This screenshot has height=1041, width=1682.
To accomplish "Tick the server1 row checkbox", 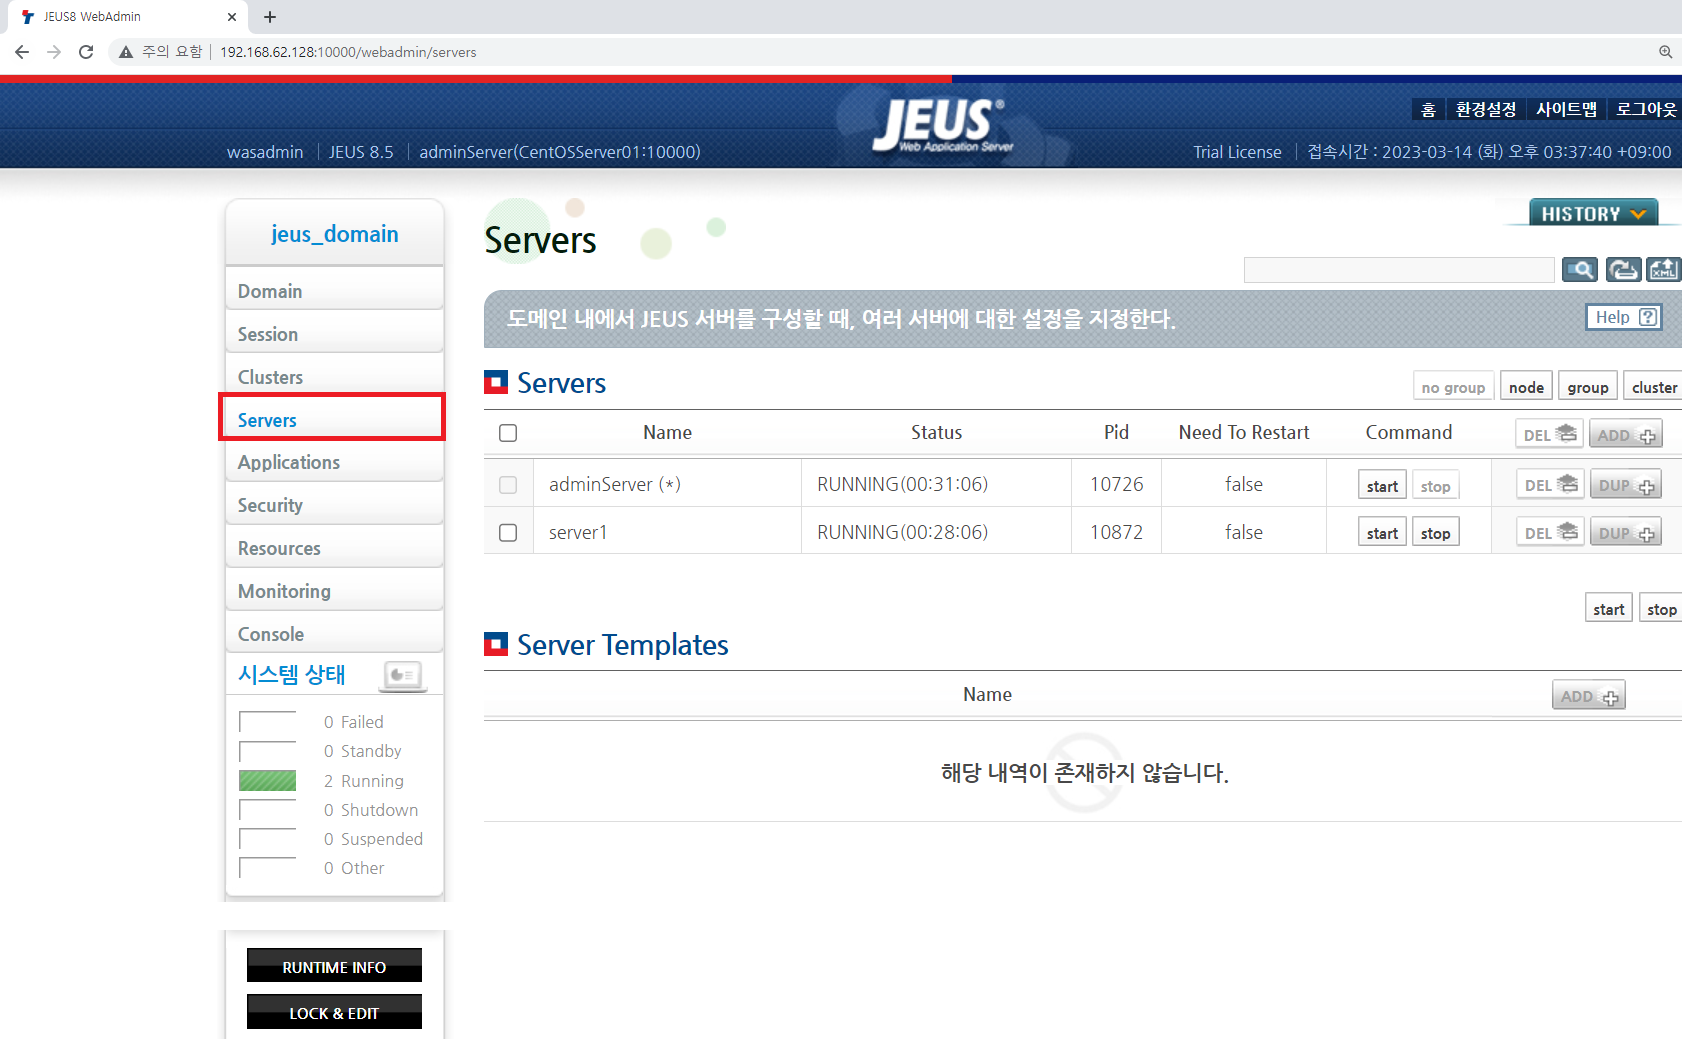I will (508, 533).
